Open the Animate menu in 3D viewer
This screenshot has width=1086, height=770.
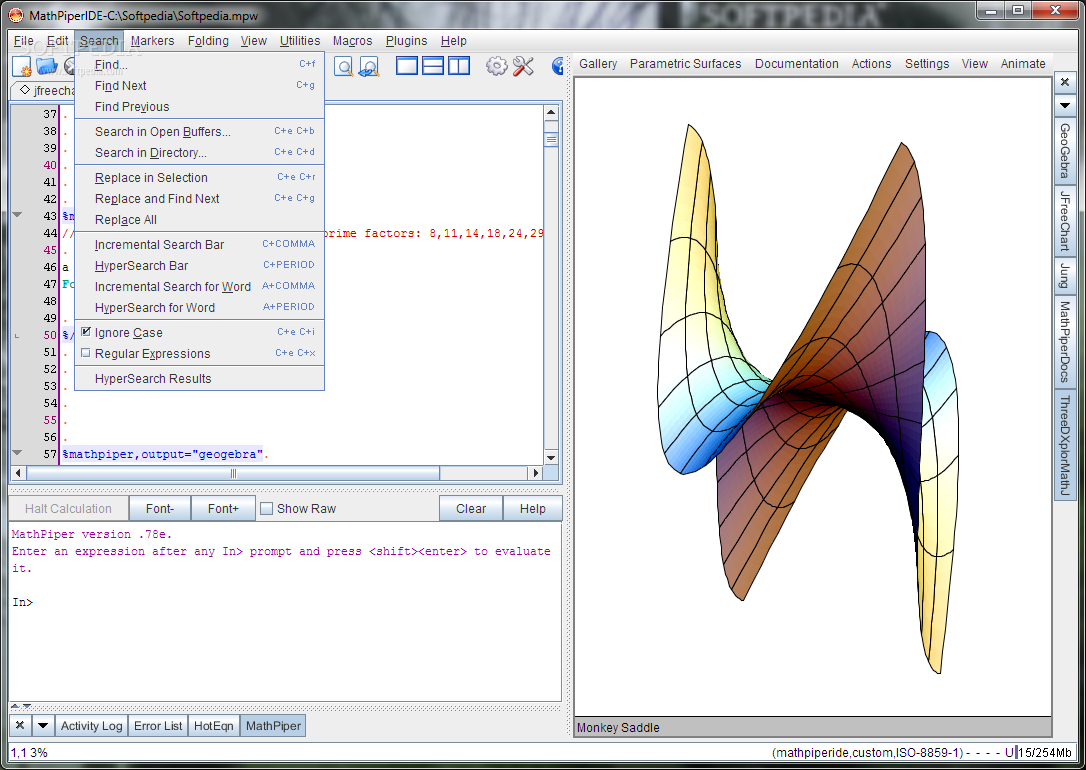[1023, 64]
